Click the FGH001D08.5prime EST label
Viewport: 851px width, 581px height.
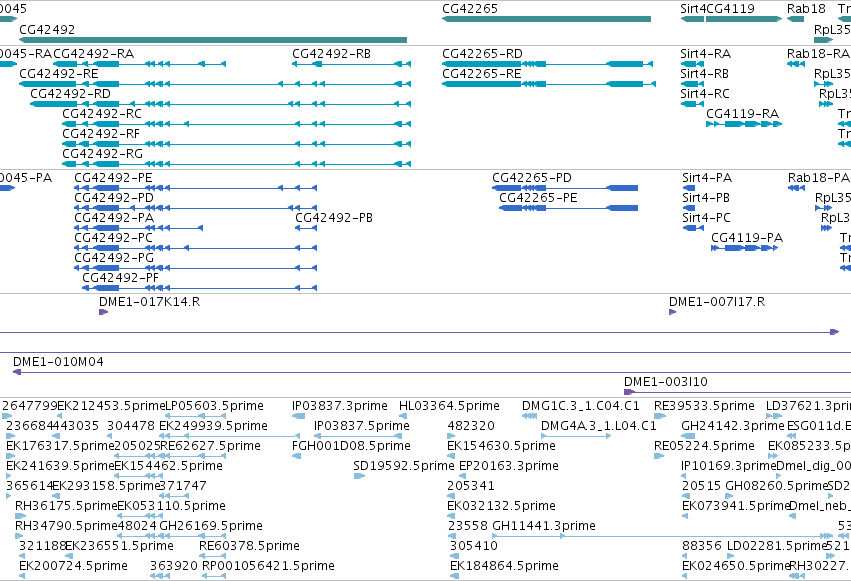(351, 446)
